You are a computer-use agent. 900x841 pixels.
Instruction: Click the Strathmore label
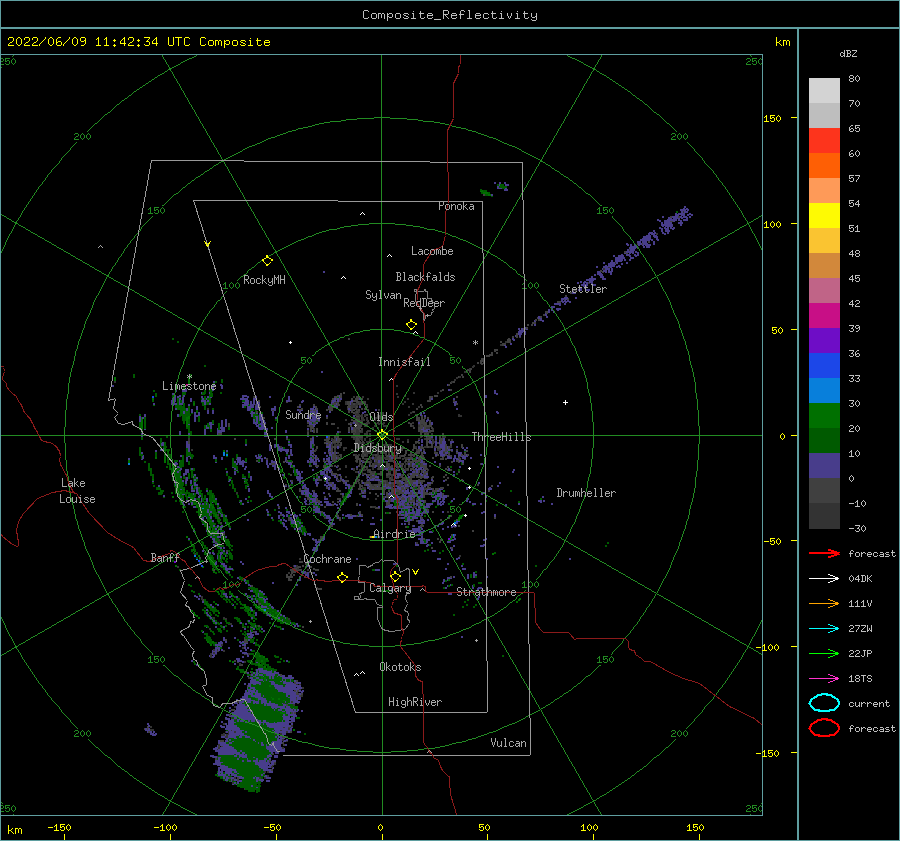click(486, 592)
